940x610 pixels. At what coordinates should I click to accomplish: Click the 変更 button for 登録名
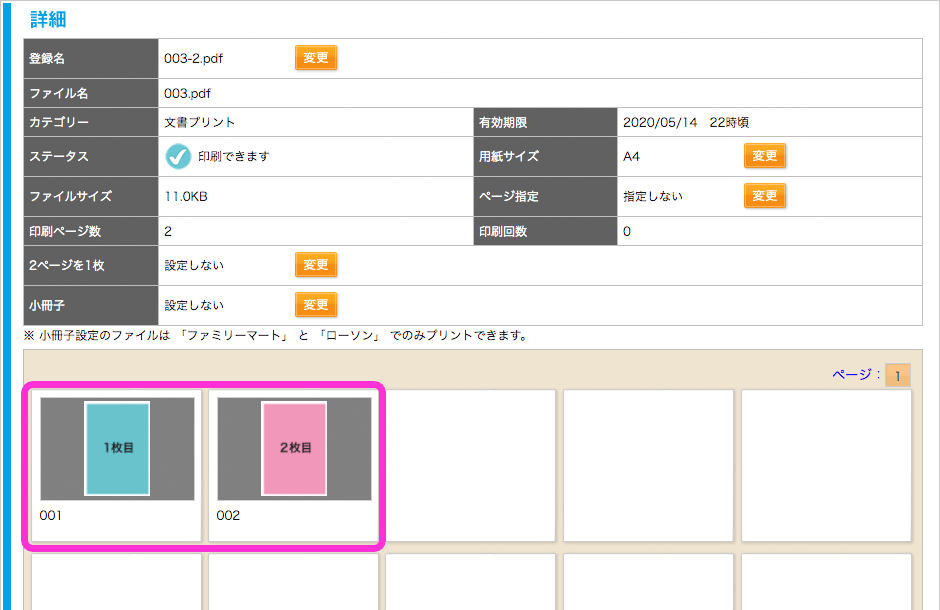(x=315, y=58)
